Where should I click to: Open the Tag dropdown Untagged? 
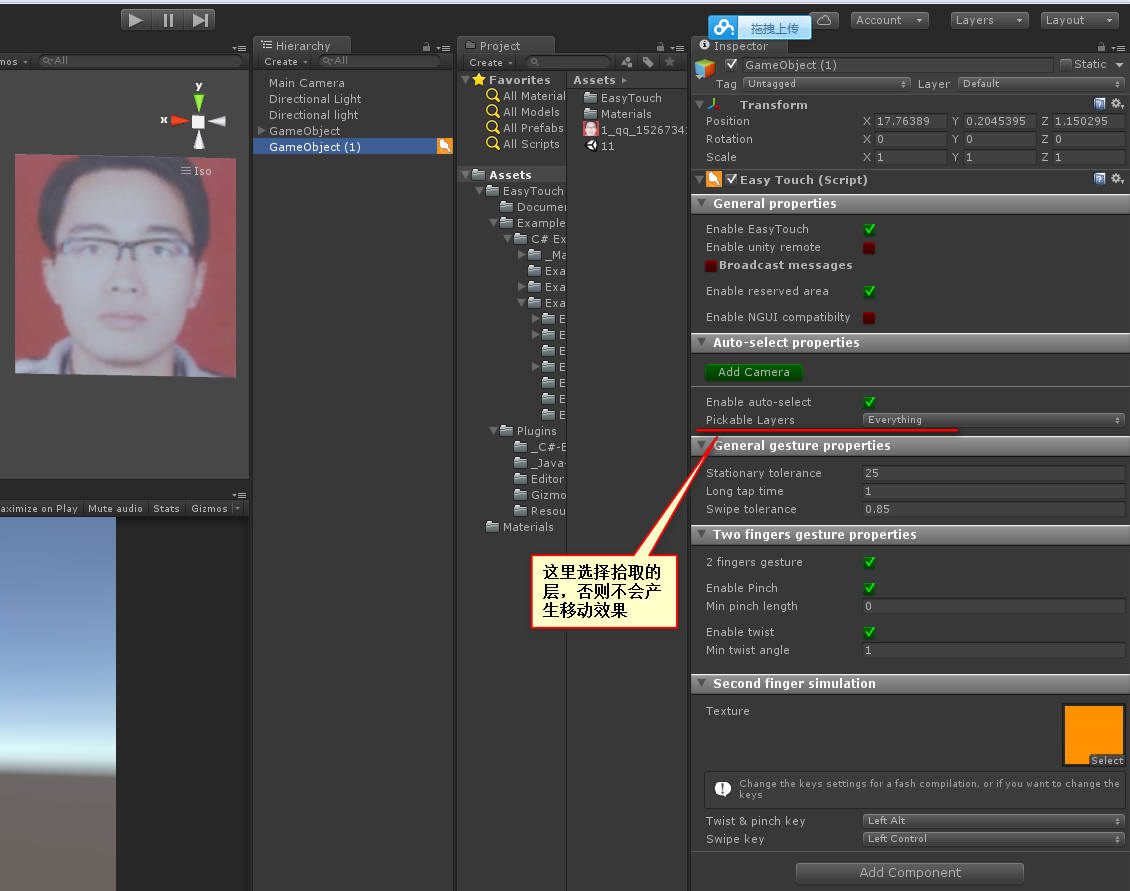pyautogui.click(x=827, y=84)
